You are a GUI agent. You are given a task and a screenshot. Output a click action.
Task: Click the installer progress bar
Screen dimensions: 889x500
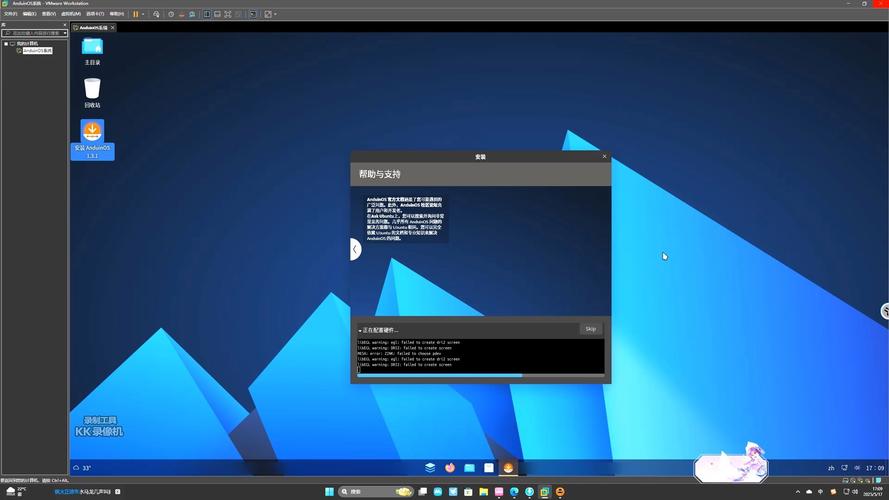coord(481,375)
